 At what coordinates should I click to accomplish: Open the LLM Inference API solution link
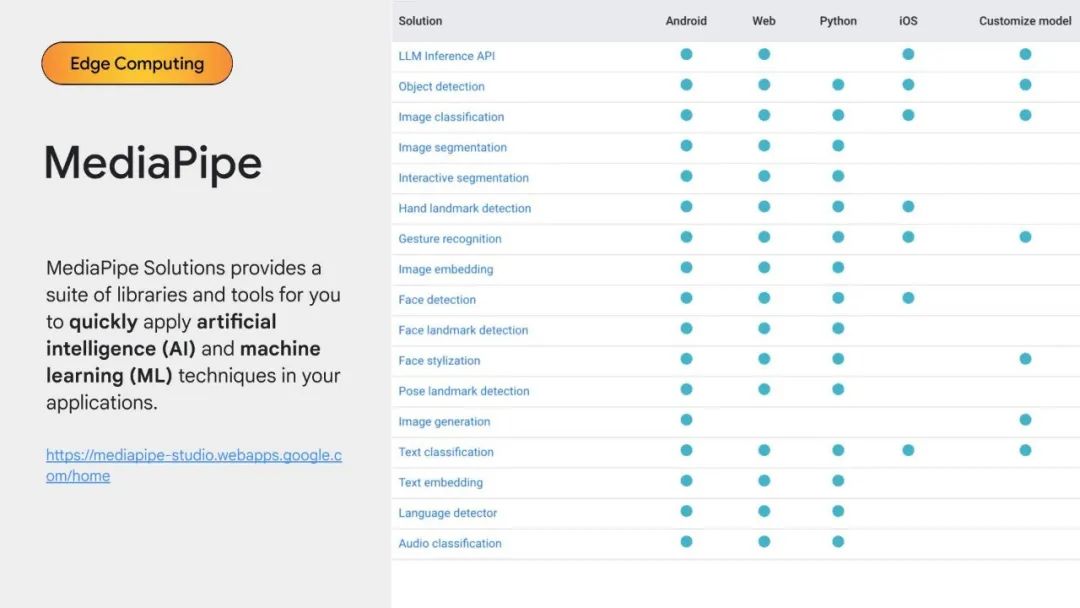[x=446, y=56]
